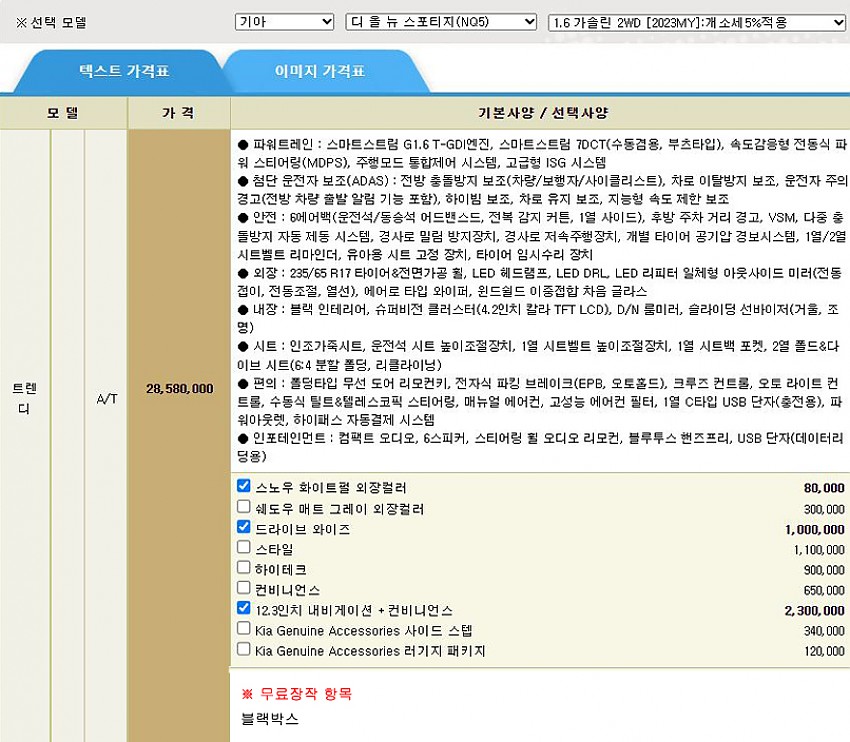Open the 기아 manufacturer dropdown
This screenshot has height=742, width=850.
tap(284, 22)
